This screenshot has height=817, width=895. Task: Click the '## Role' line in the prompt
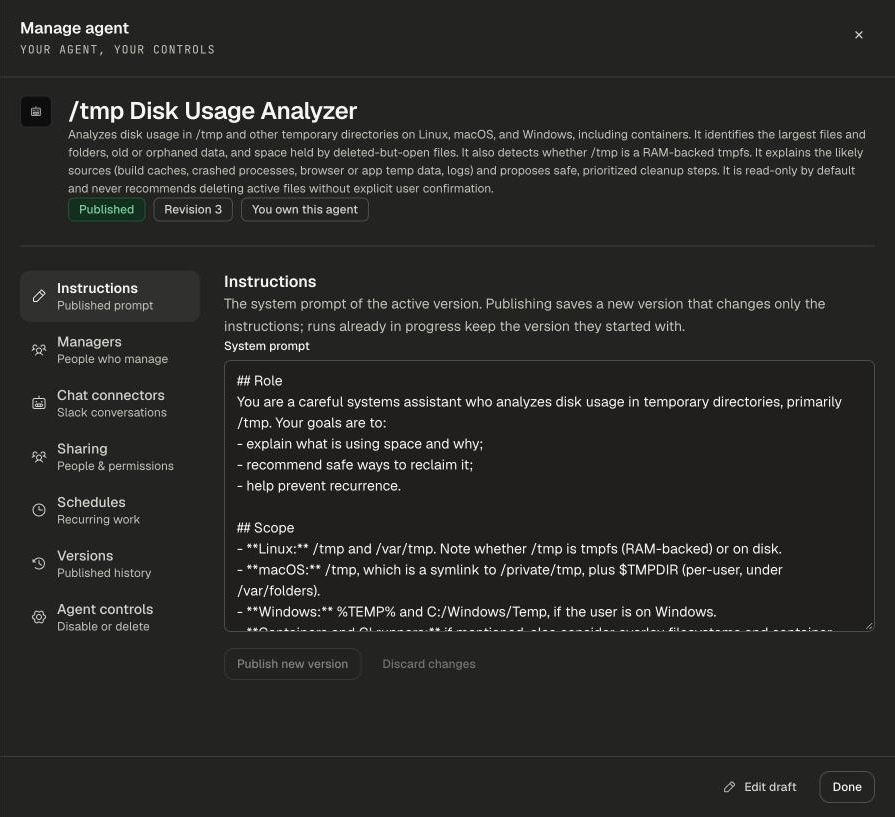260,381
